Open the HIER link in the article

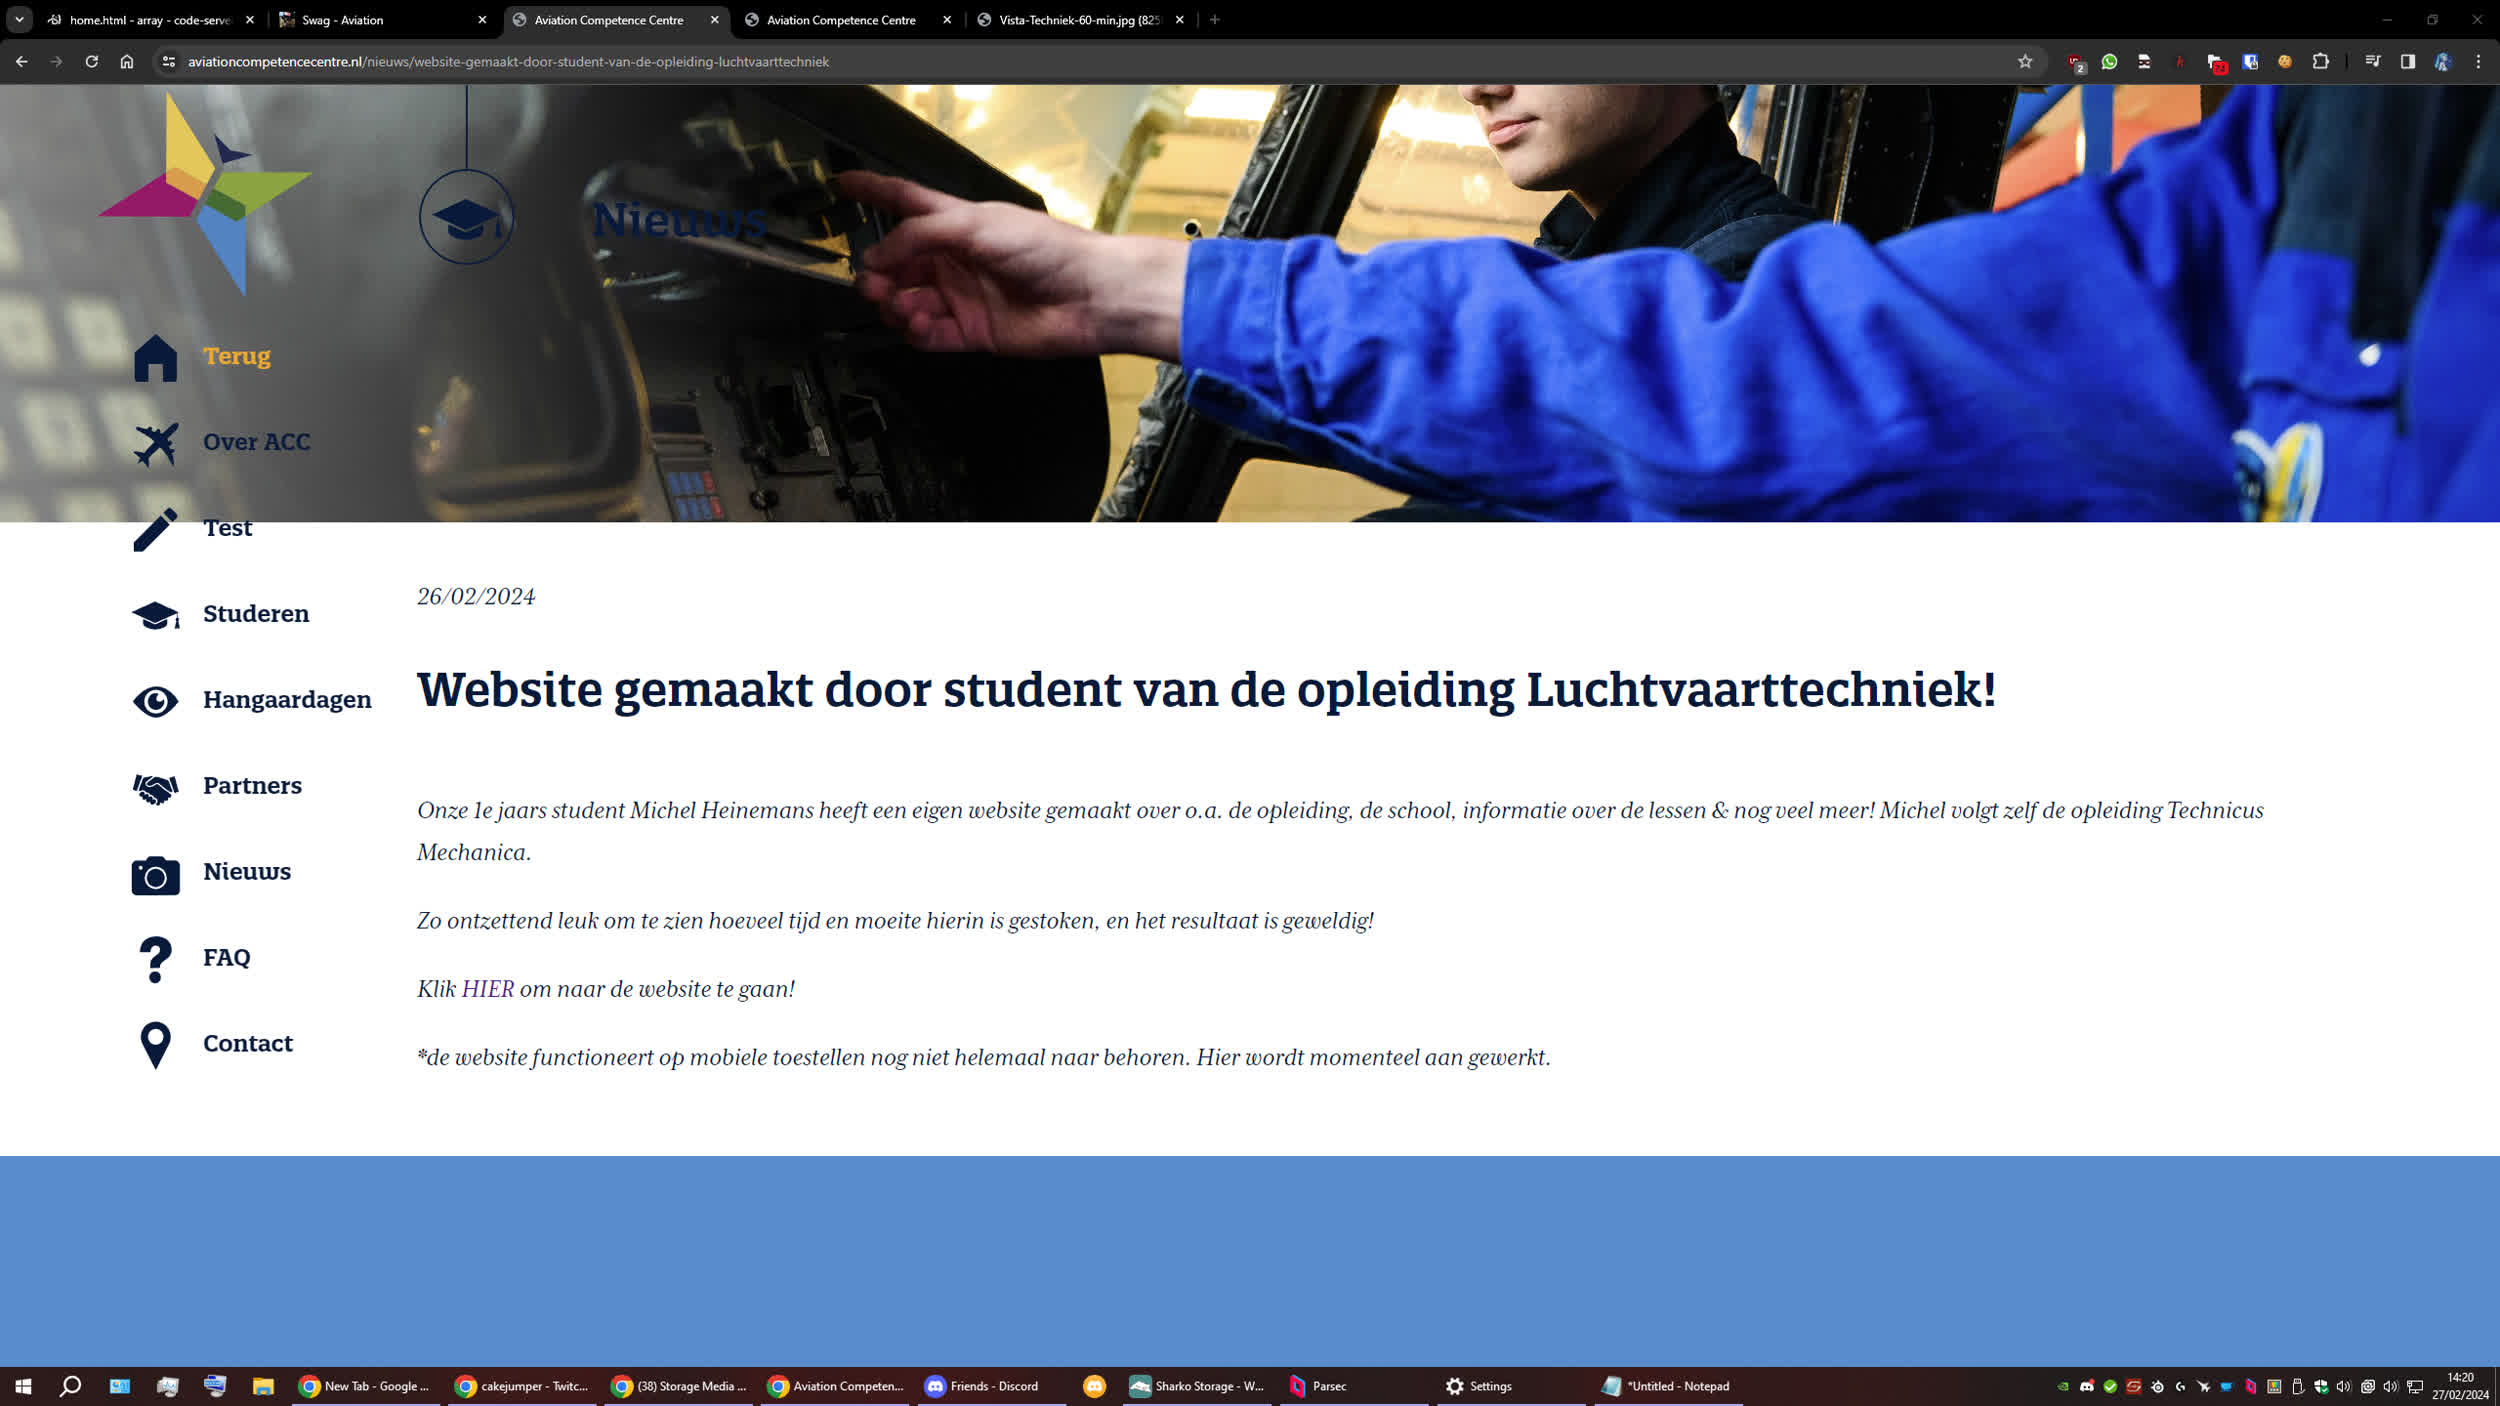(x=487, y=989)
